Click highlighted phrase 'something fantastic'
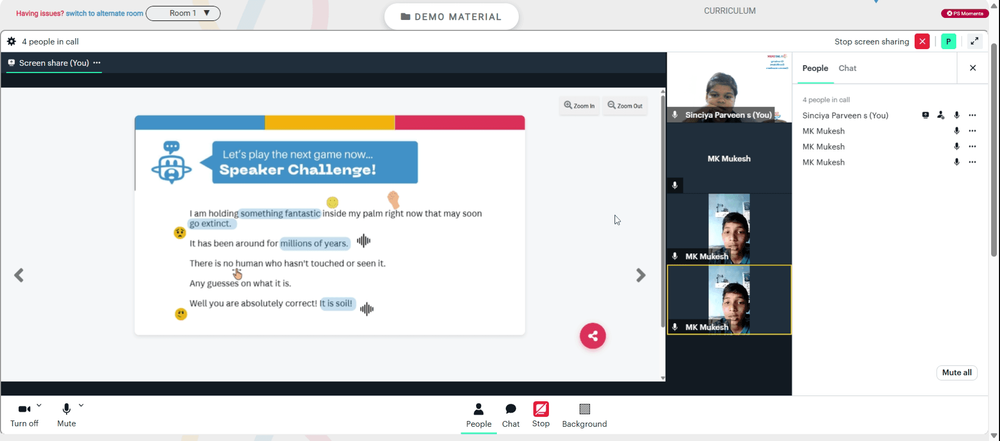The image size is (1000, 441). pos(280,213)
